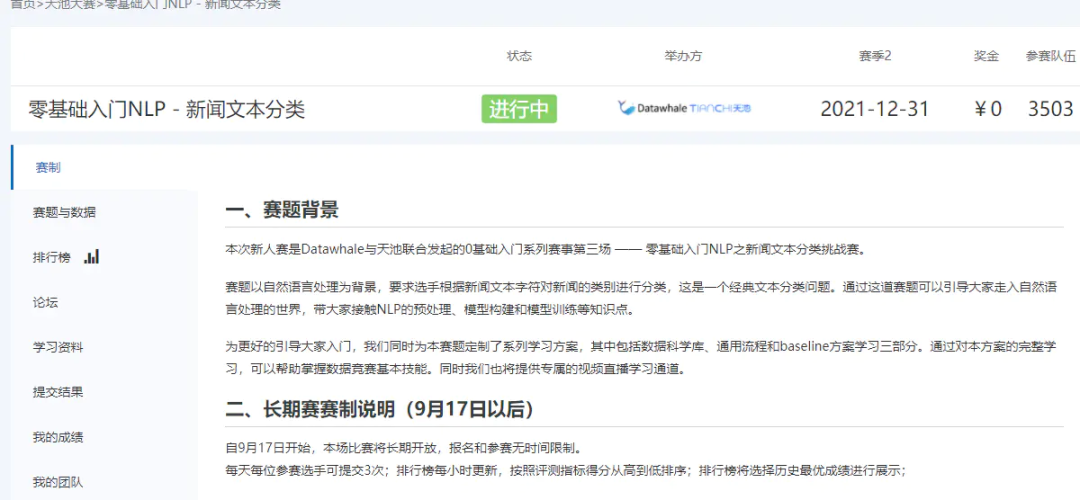Click the green 进行中 status badge

[519, 109]
